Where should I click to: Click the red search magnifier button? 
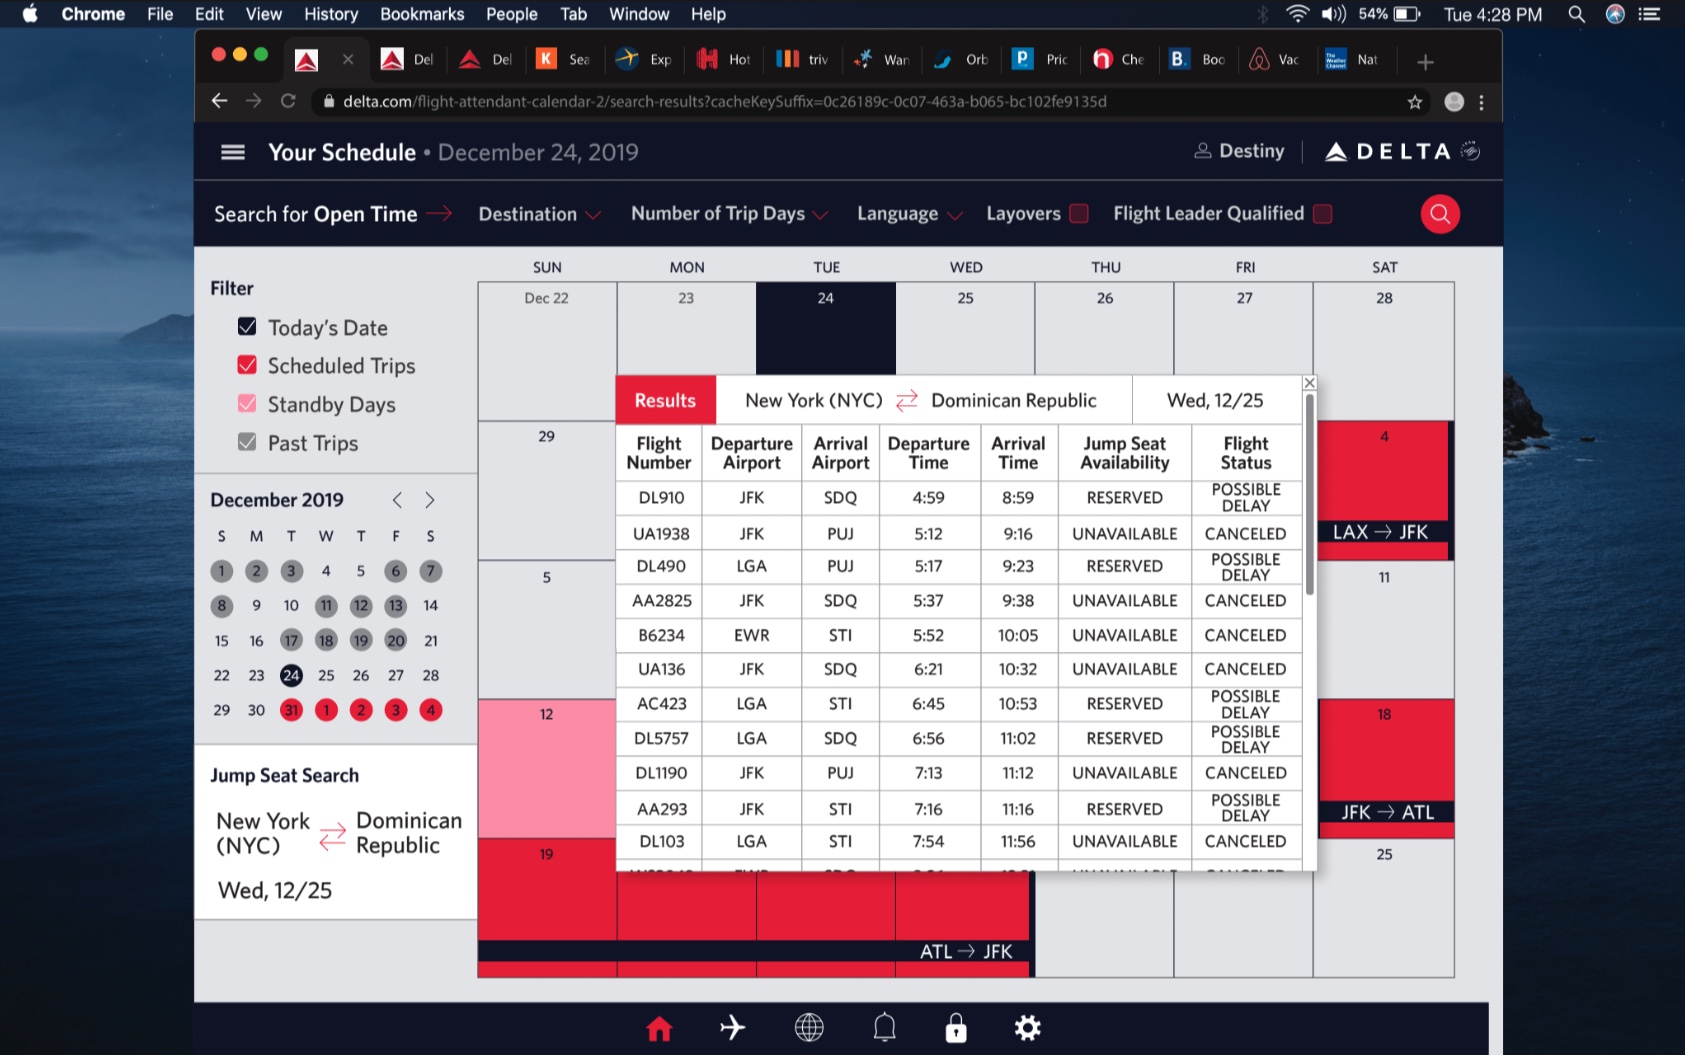(1439, 214)
